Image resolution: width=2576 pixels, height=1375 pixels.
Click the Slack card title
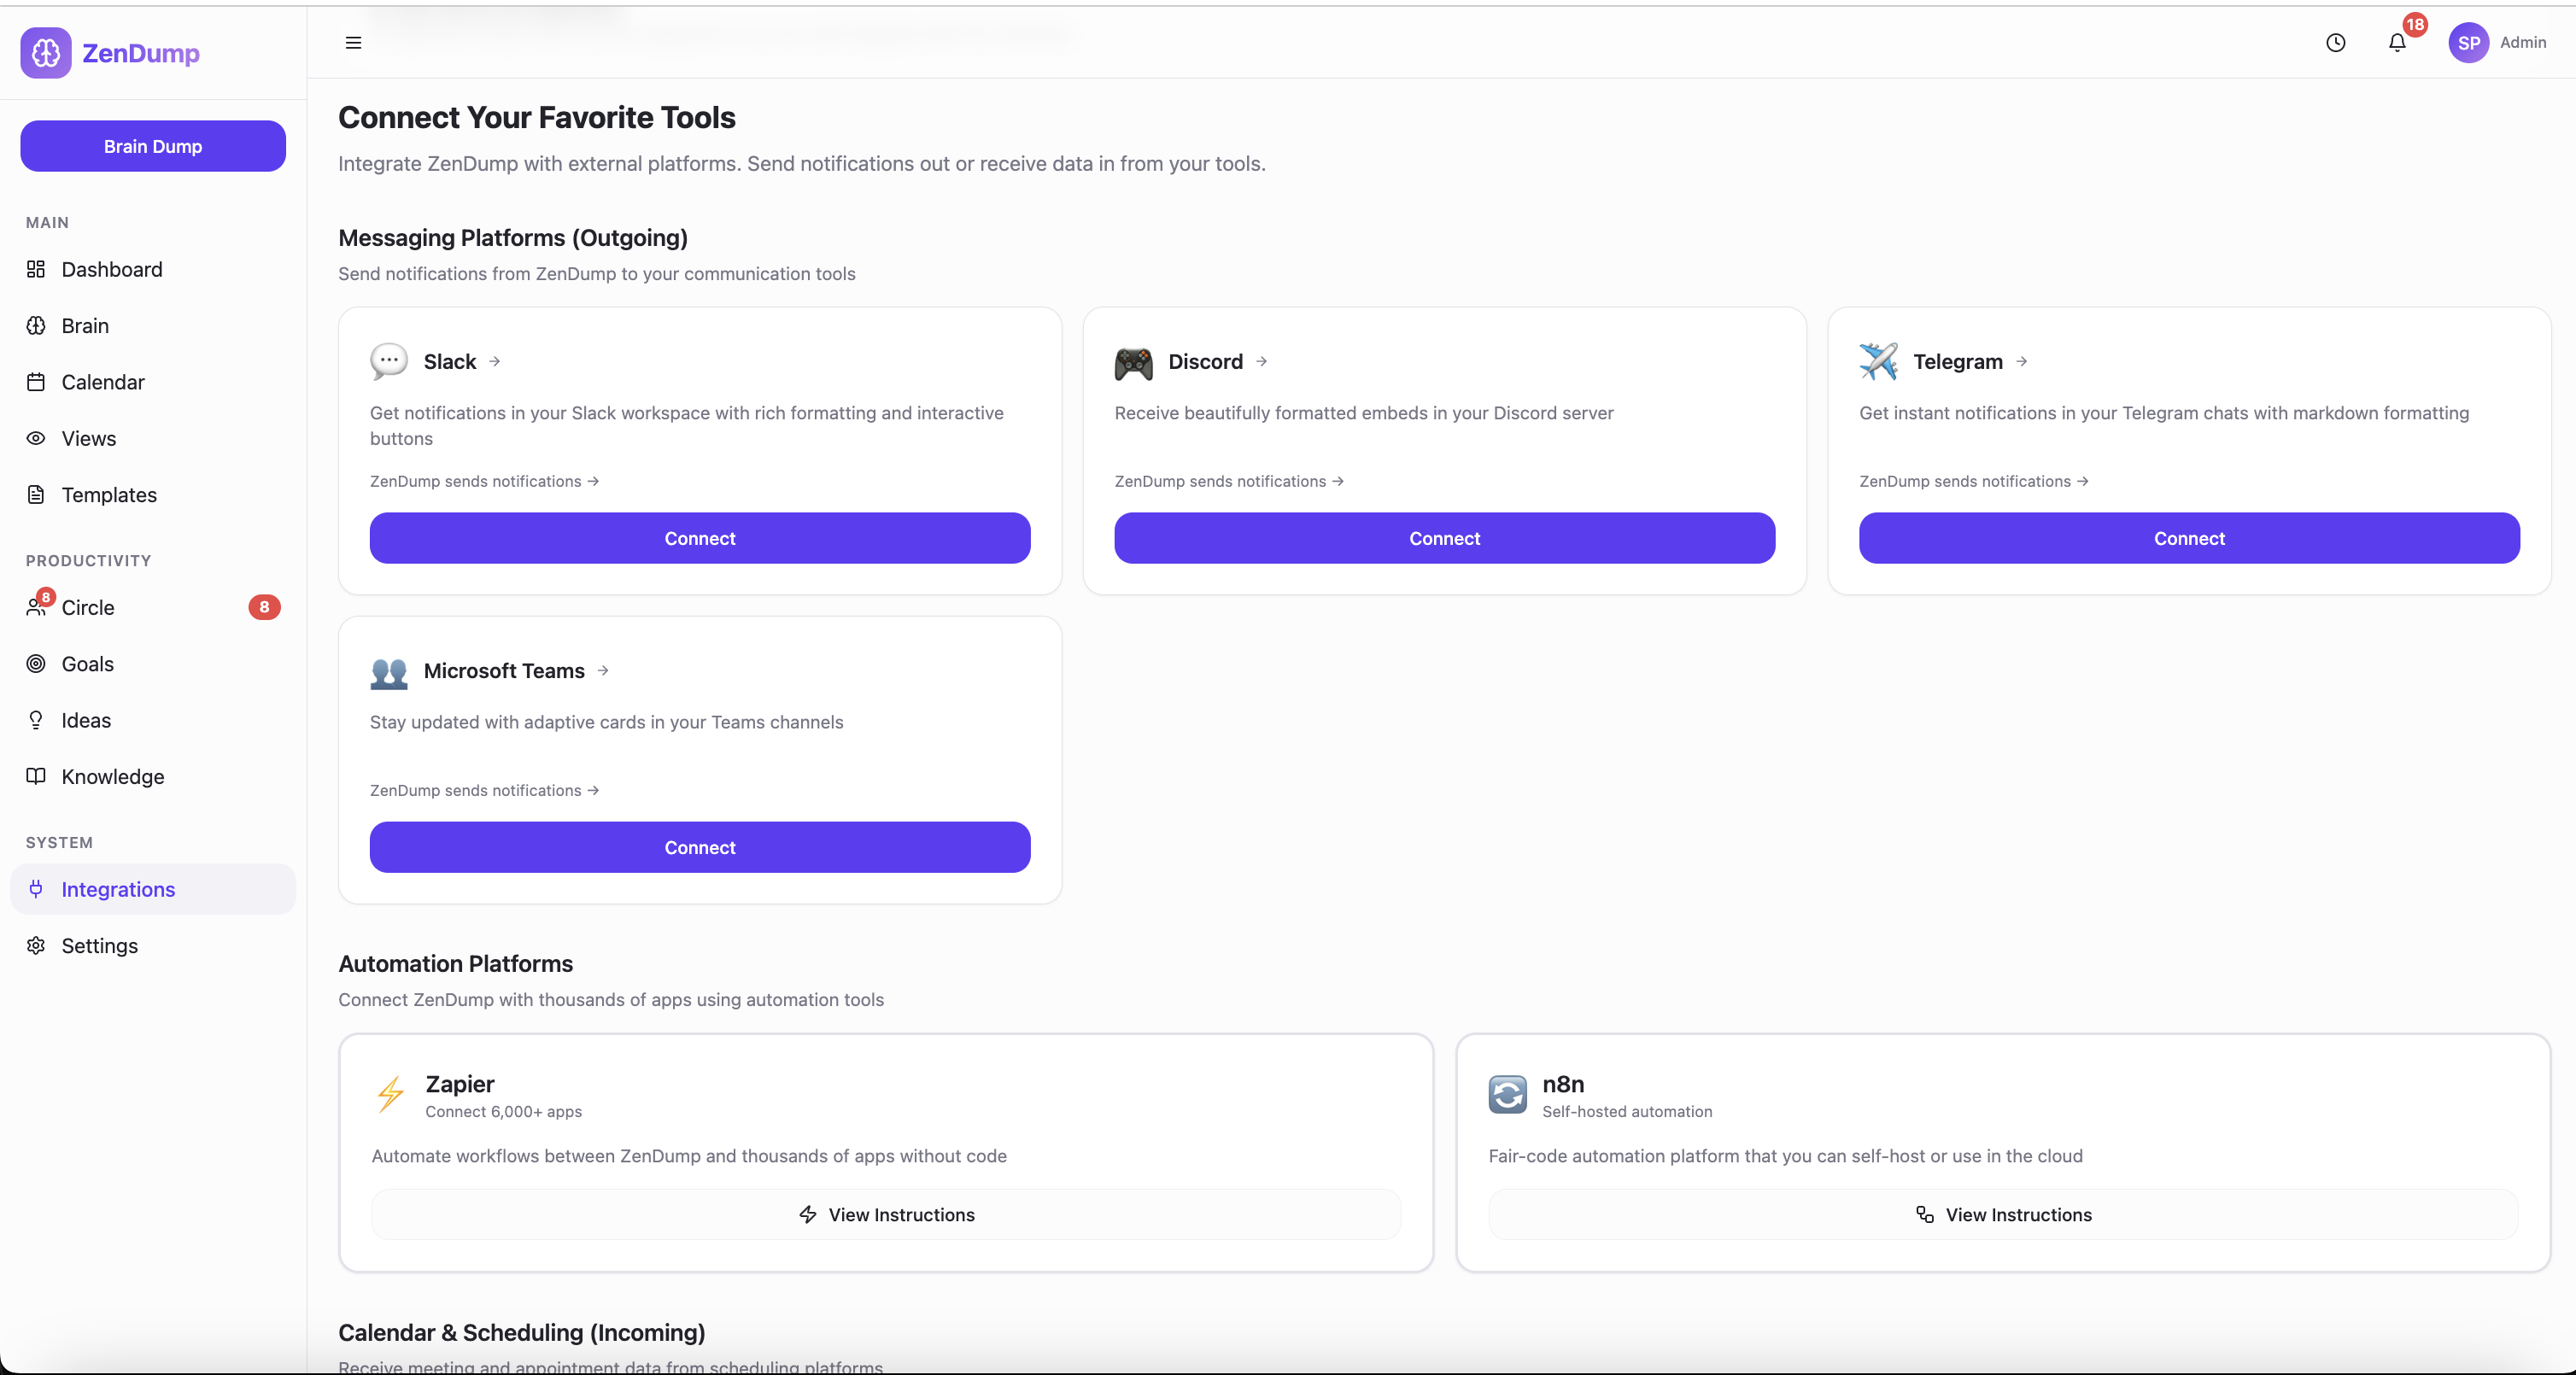click(450, 361)
